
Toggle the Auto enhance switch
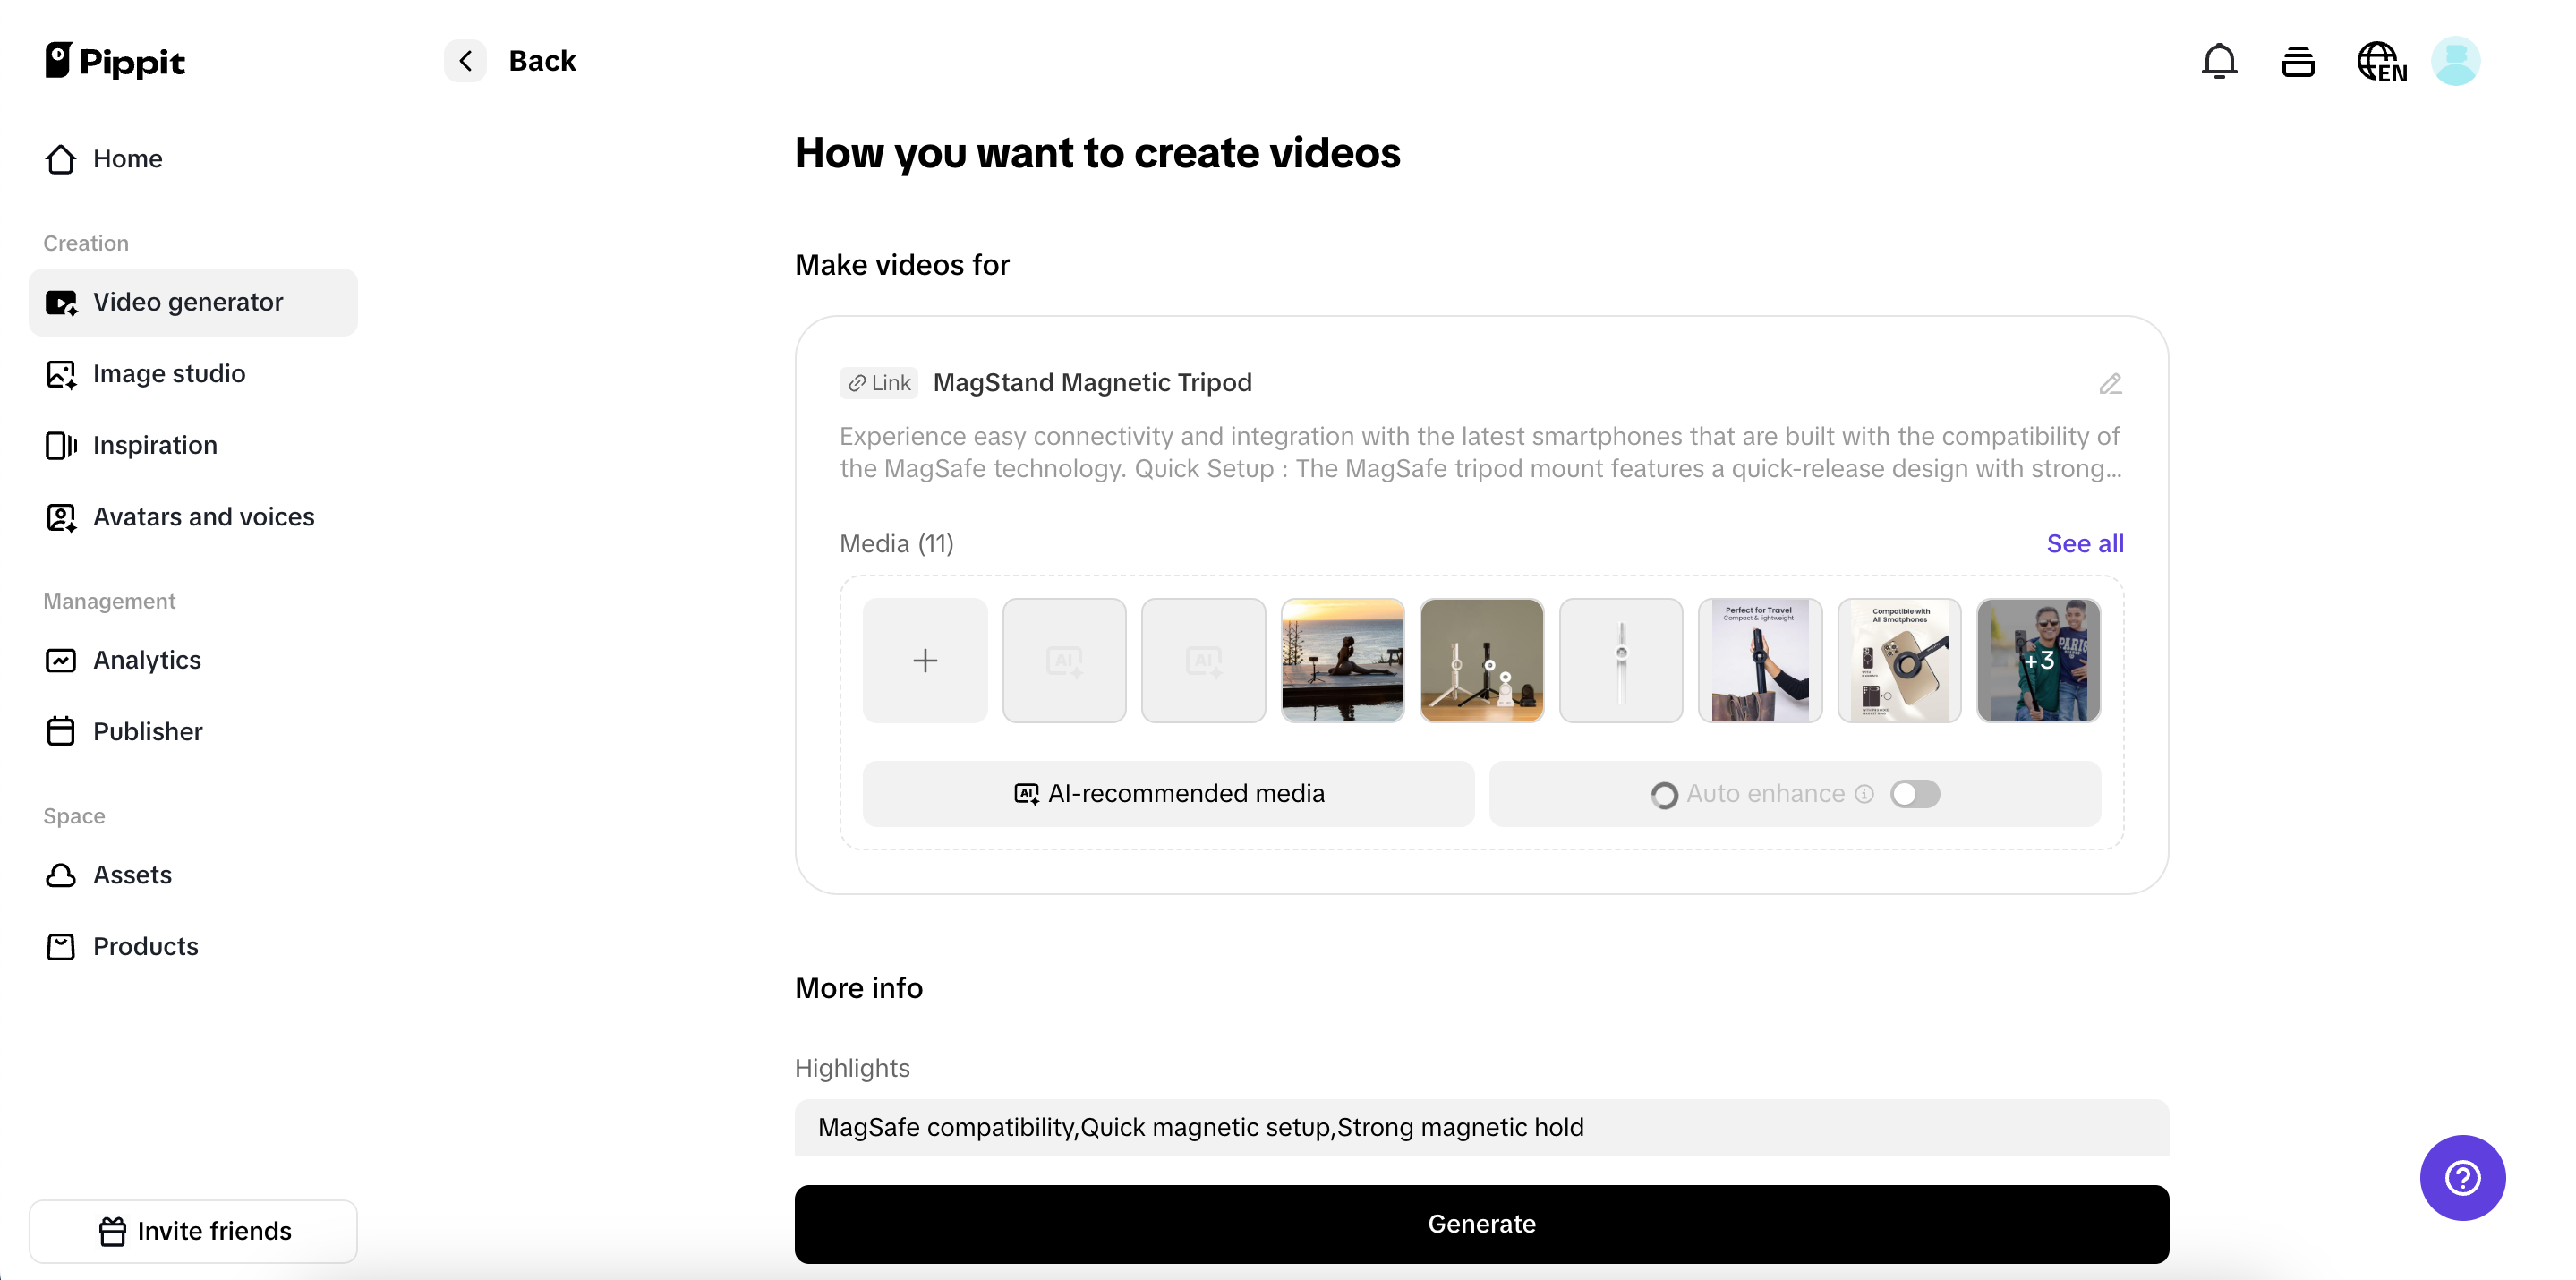click(1915, 793)
